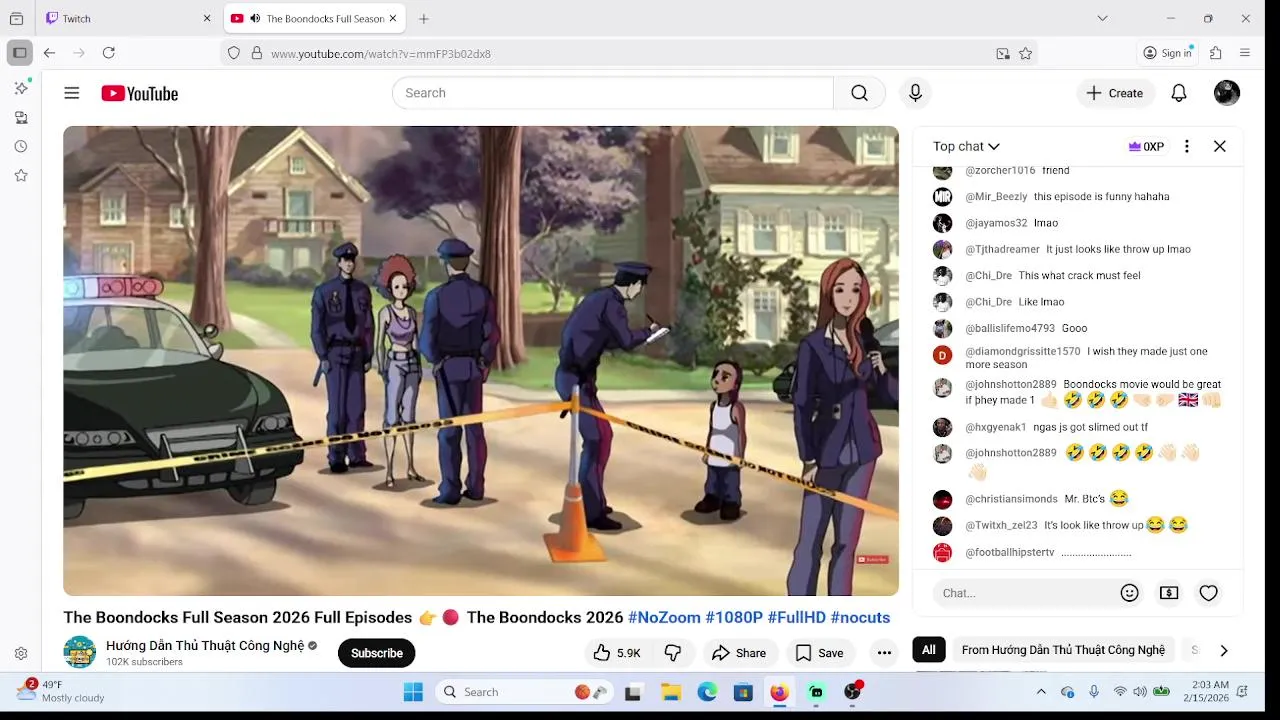1280x720 pixels.
Task: List all tabs dropdown arrow
Action: (x=1102, y=18)
